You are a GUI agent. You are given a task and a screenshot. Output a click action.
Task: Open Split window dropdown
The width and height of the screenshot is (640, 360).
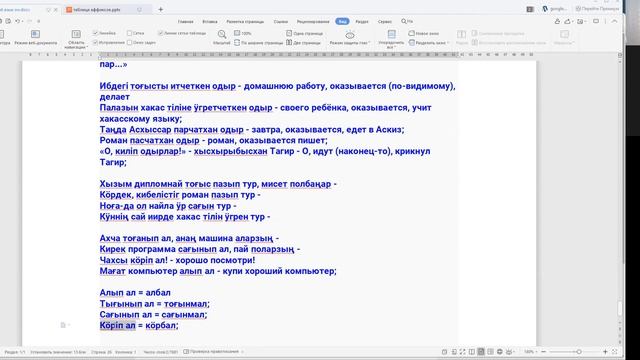point(429,42)
